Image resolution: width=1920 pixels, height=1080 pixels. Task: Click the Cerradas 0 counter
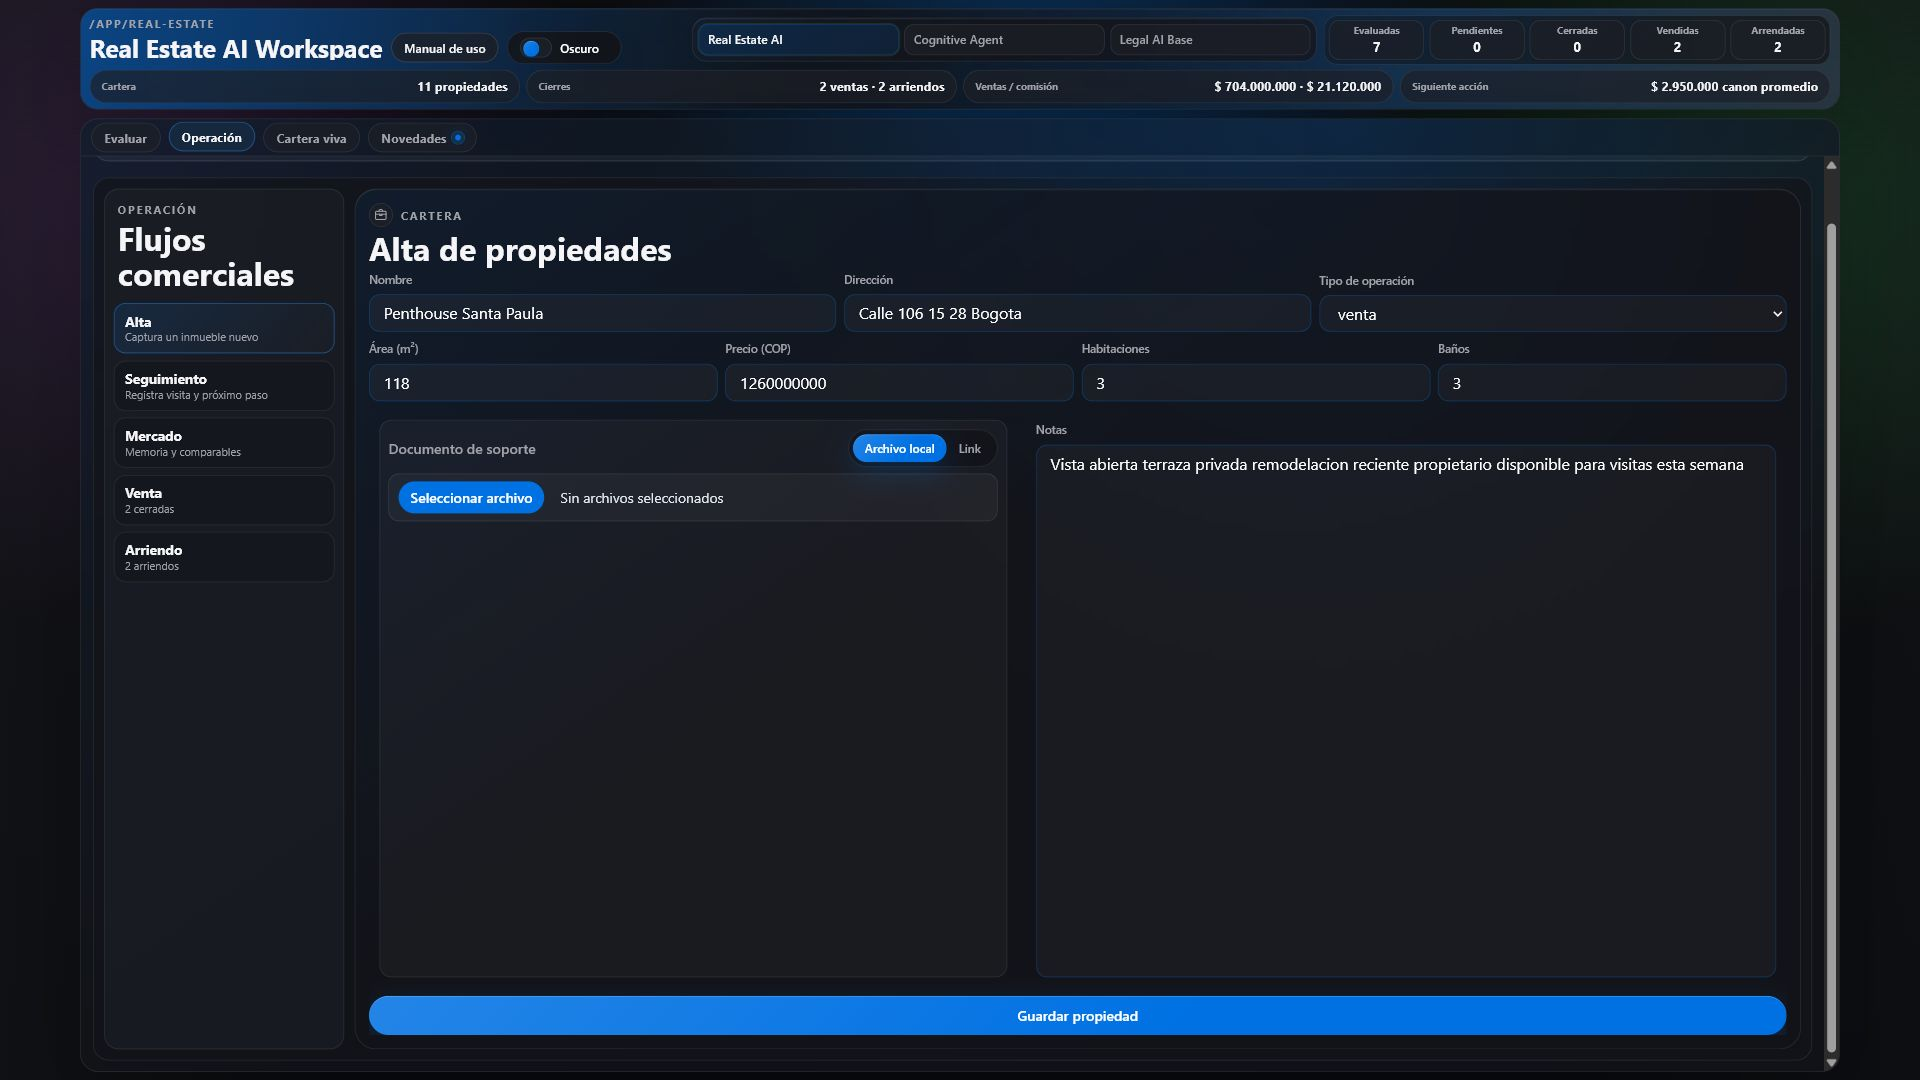(x=1577, y=40)
